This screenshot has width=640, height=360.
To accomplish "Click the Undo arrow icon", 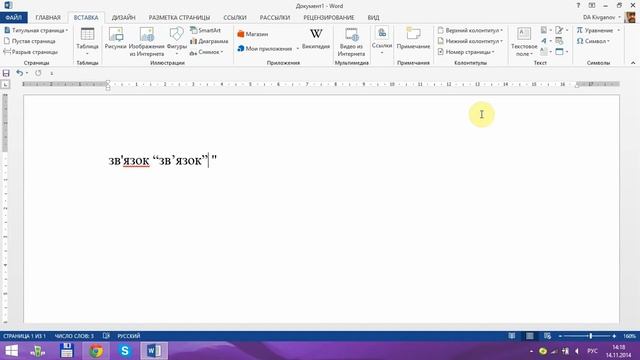I will (x=19, y=73).
